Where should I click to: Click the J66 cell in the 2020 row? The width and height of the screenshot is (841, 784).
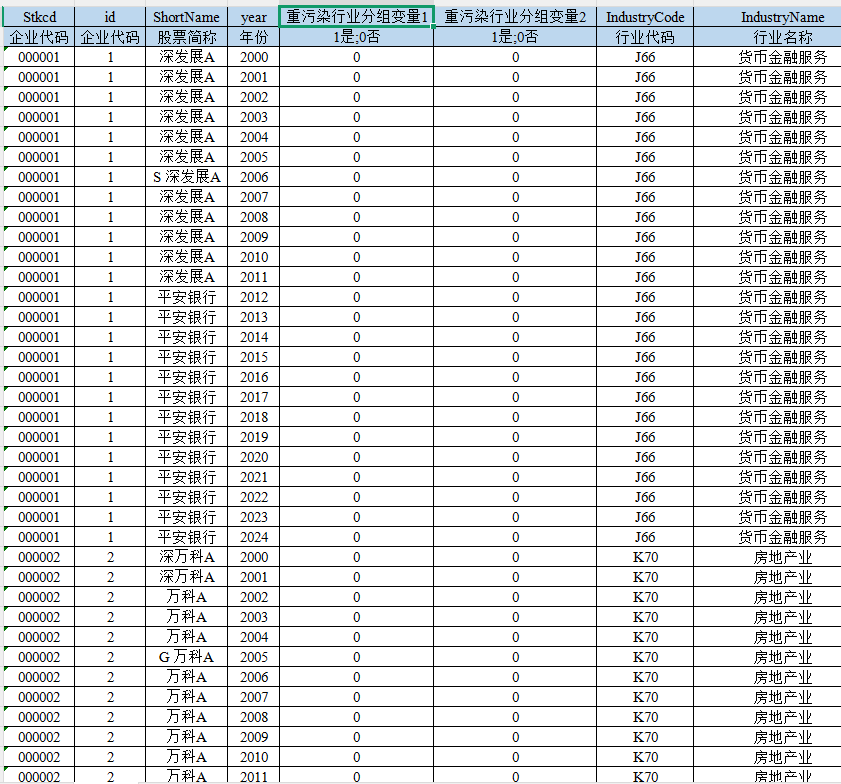tap(645, 457)
